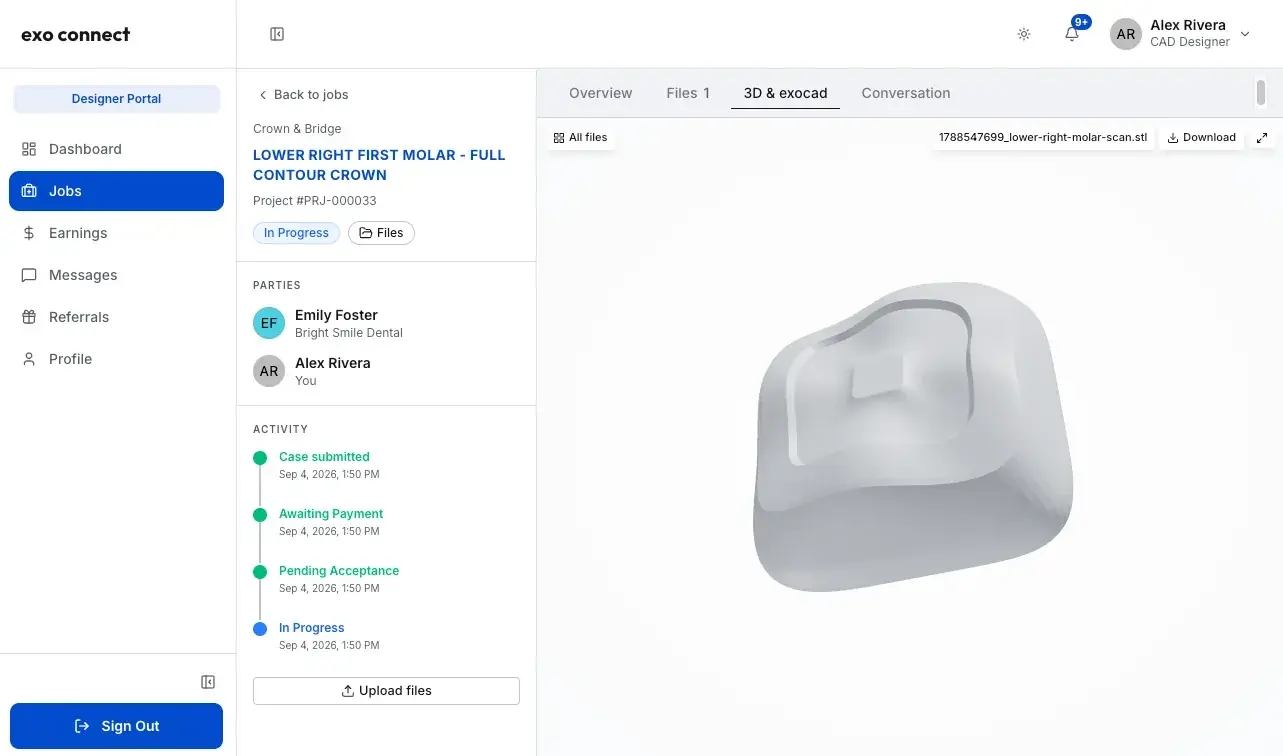Select Alex Rivera's AR avatar in Parties
This screenshot has height=756, width=1283.
pyautogui.click(x=269, y=371)
